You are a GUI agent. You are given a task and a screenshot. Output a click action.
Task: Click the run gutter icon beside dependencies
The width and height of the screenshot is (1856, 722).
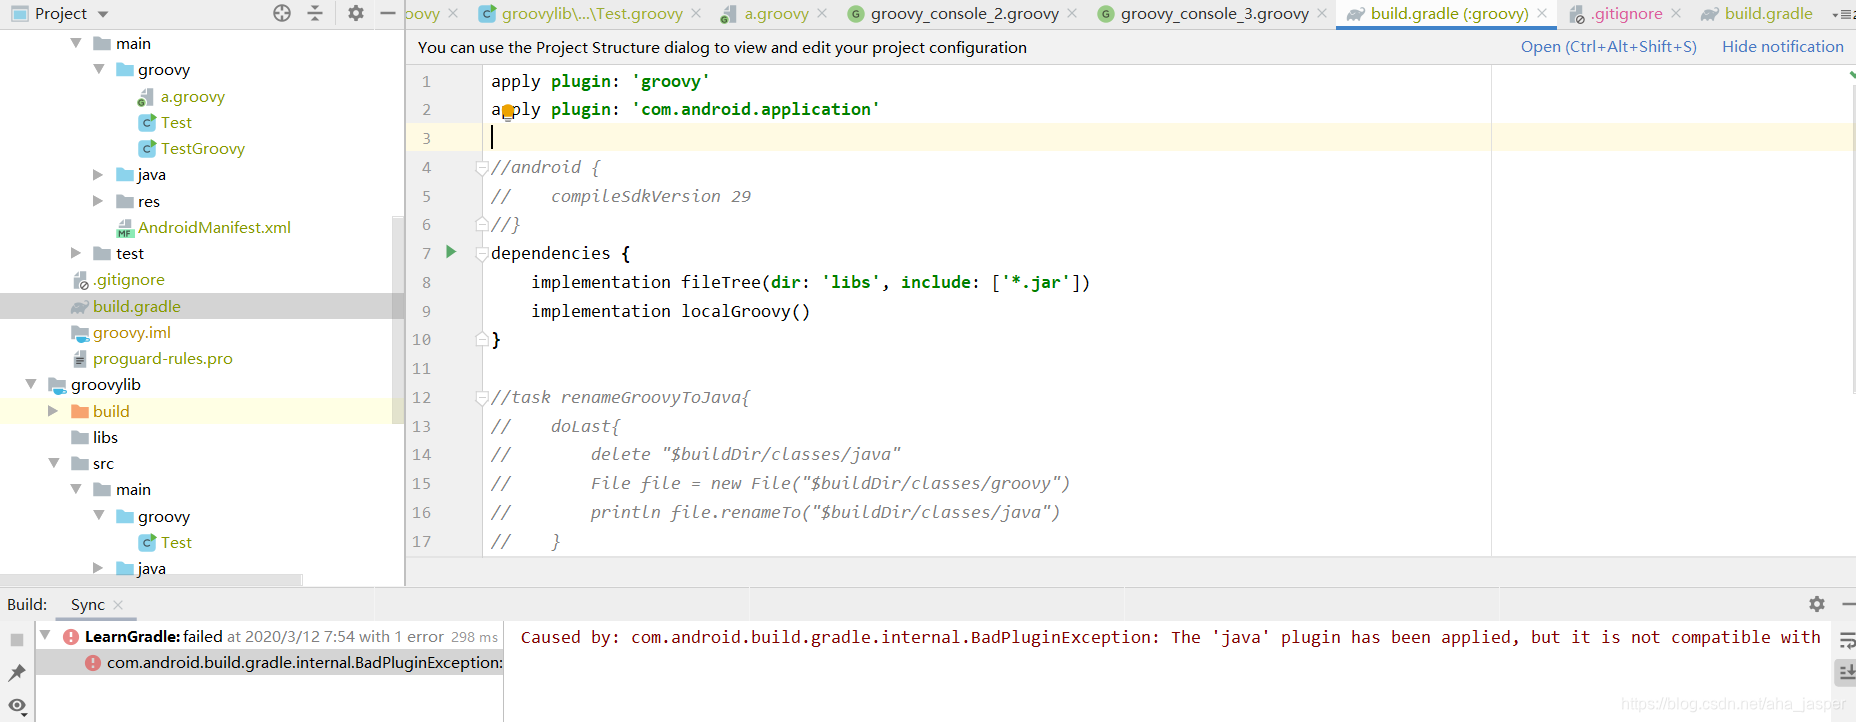coord(451,252)
